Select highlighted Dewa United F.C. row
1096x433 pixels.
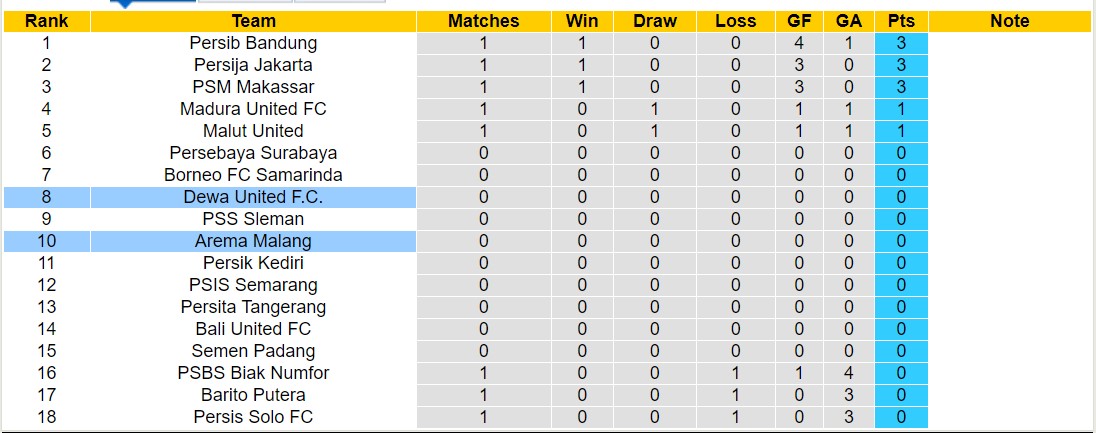pos(253,197)
